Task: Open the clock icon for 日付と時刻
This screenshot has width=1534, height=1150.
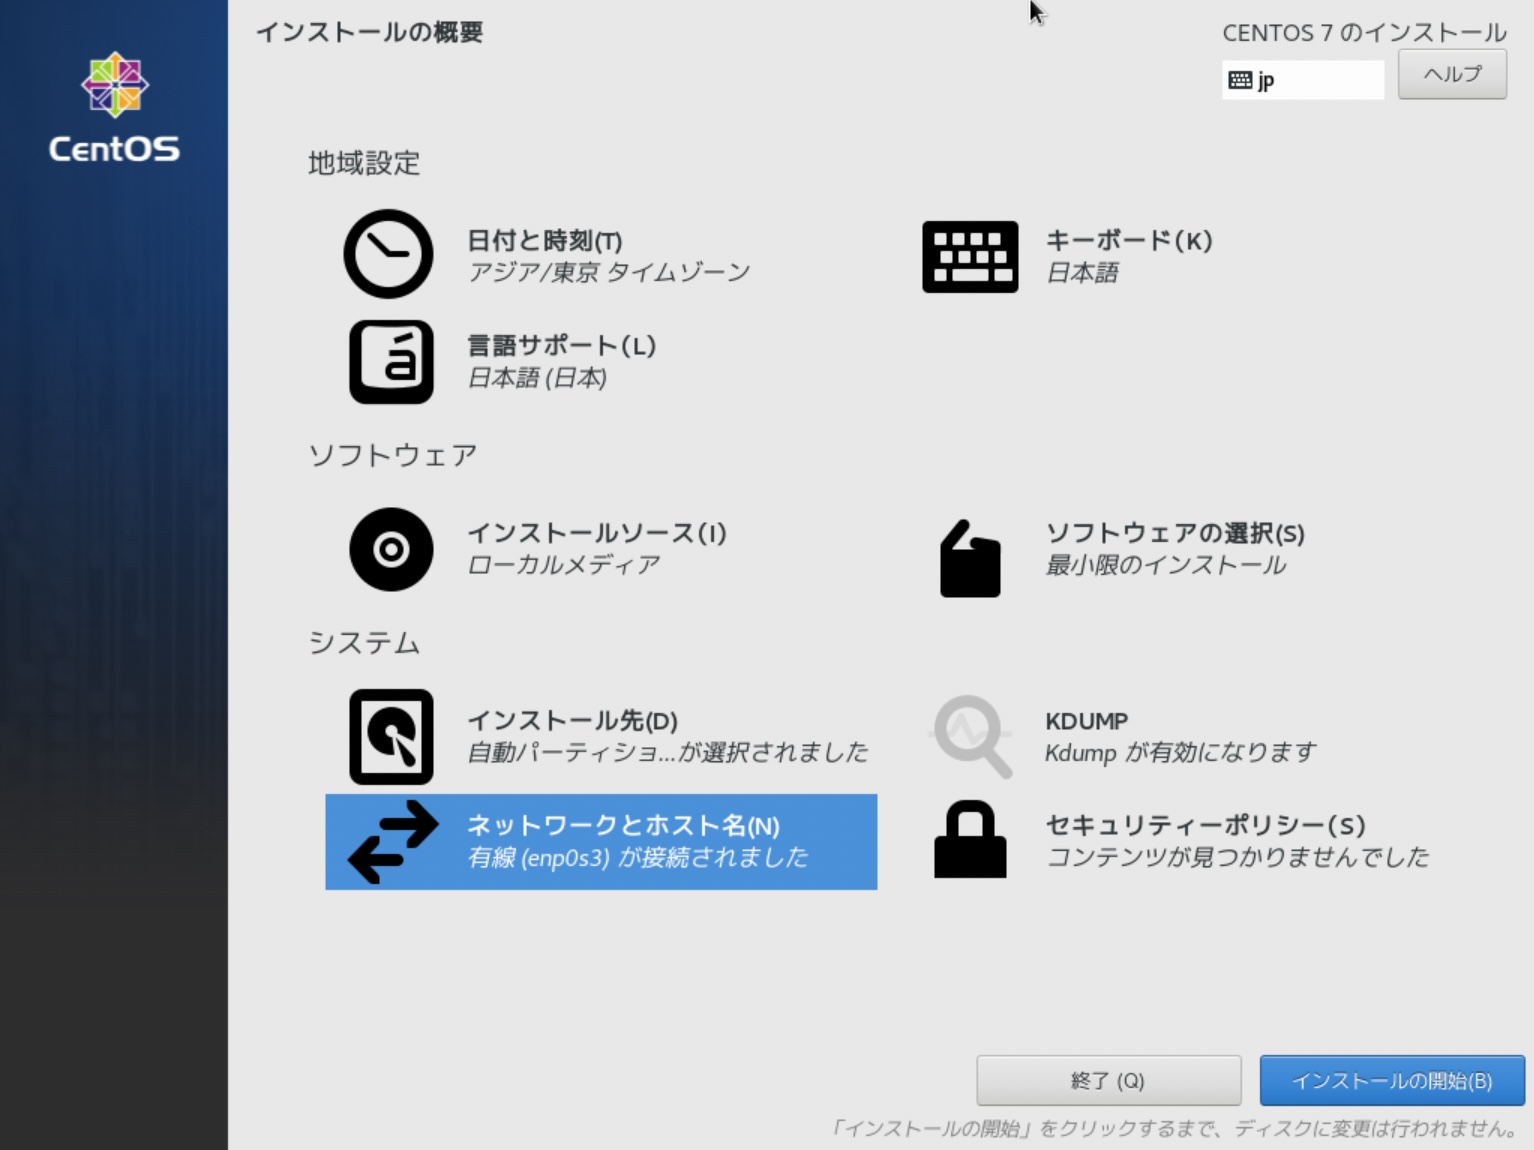Action: pyautogui.click(x=388, y=254)
